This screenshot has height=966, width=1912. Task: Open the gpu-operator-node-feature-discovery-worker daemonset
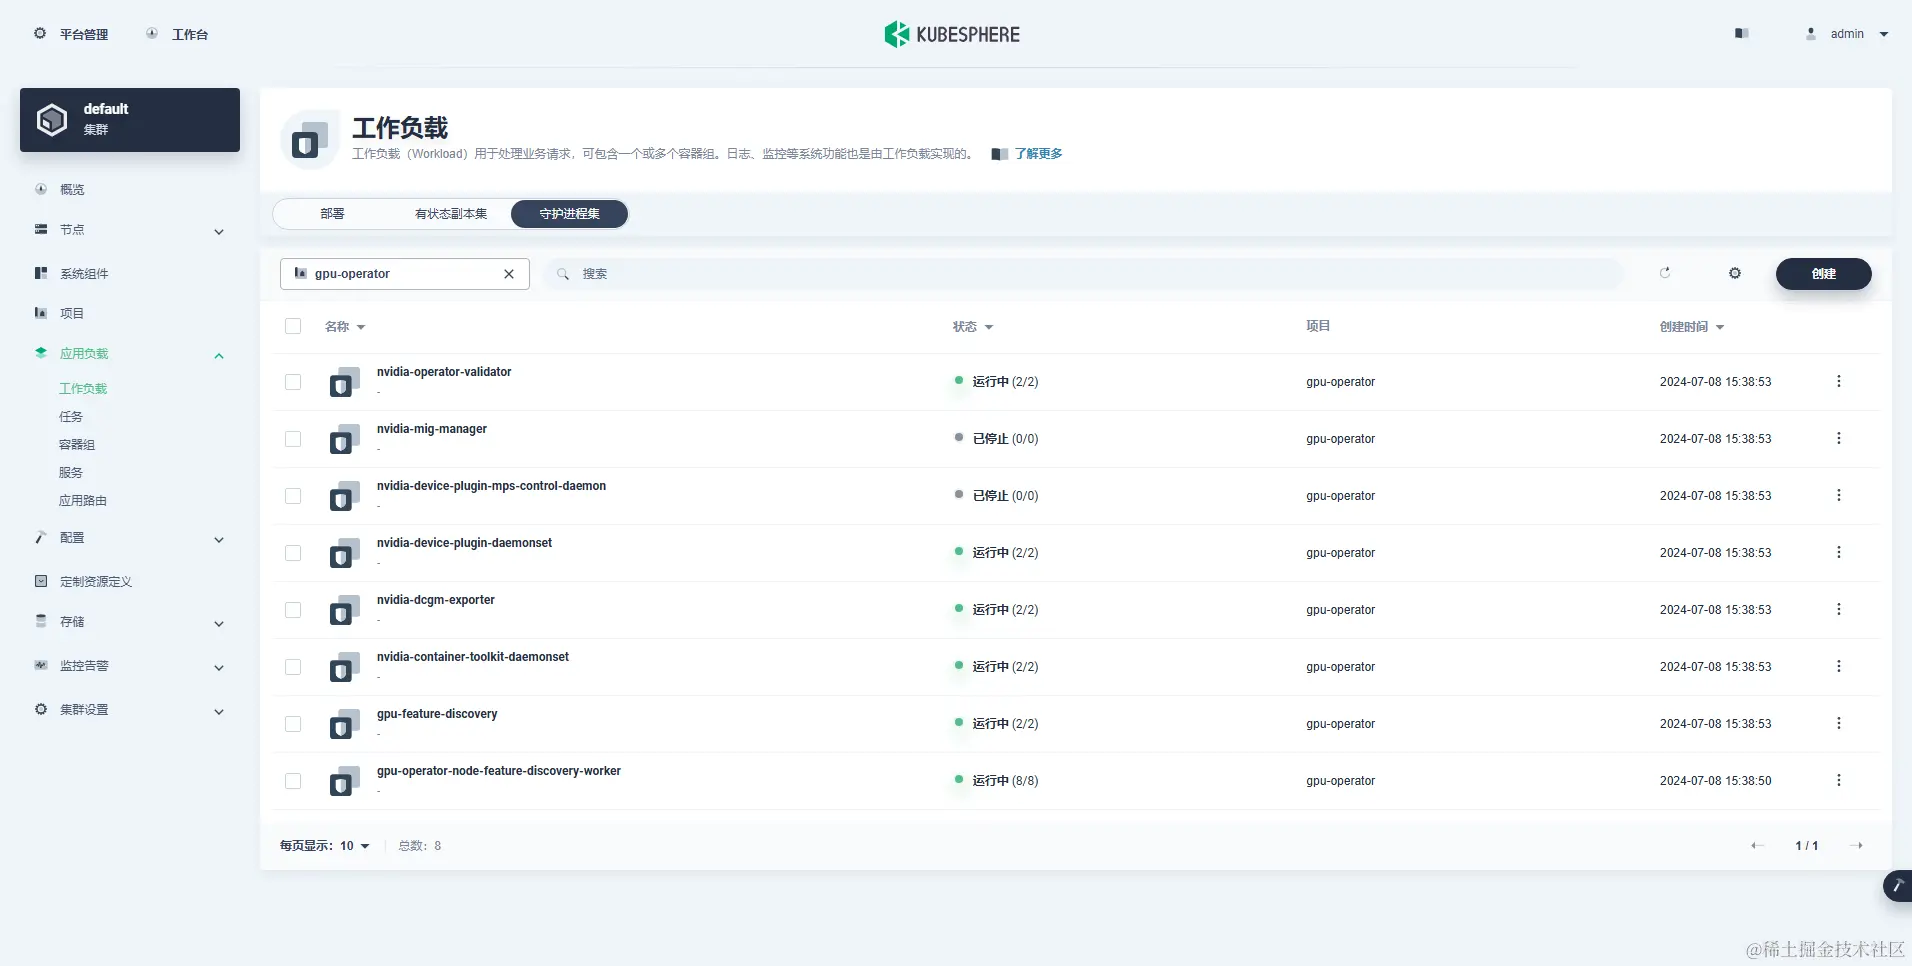click(x=499, y=771)
